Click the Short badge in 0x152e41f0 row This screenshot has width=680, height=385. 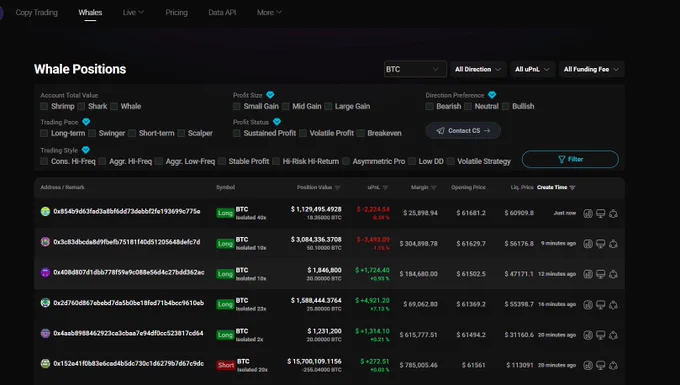(x=226, y=365)
